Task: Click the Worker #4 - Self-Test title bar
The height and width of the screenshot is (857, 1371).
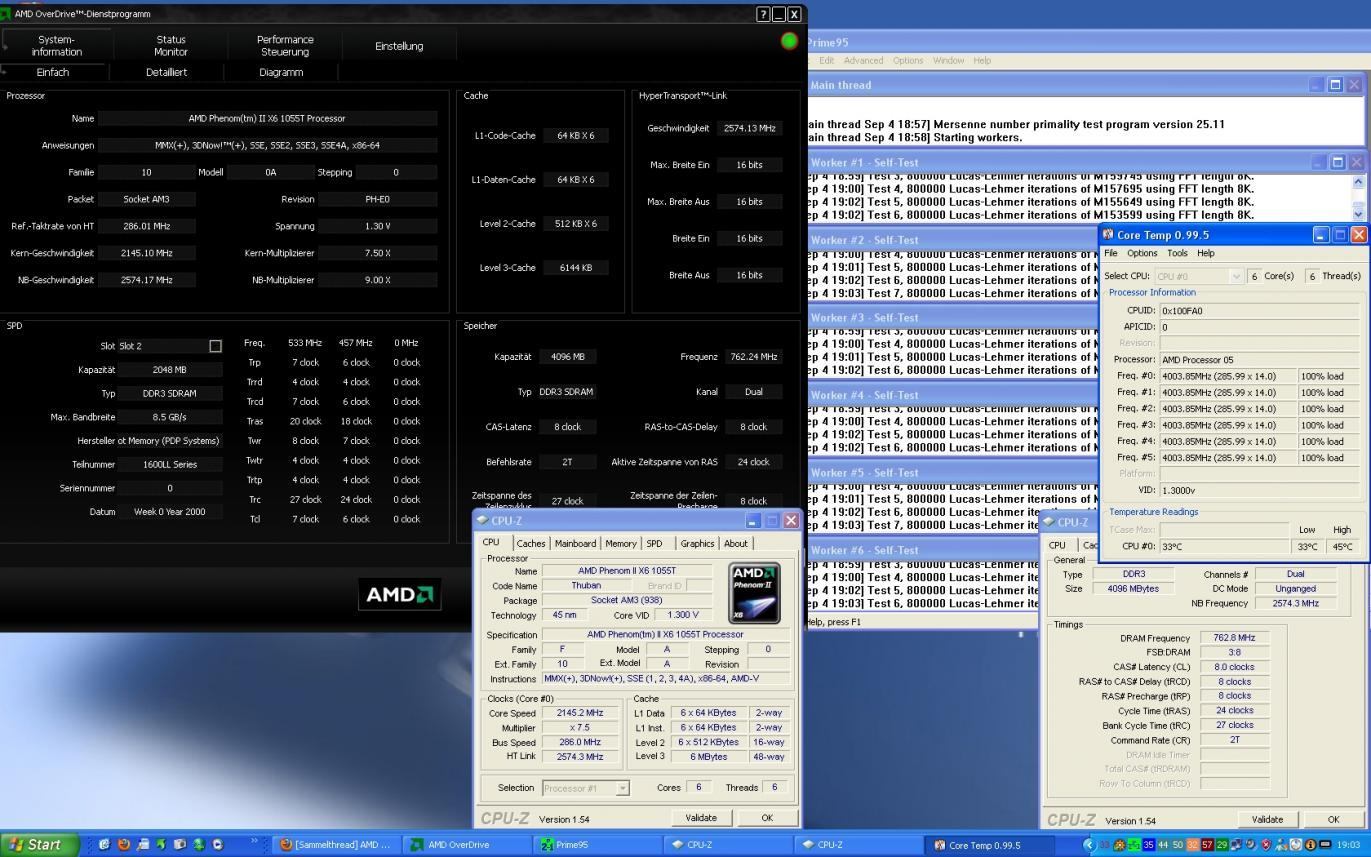Action: pos(952,395)
